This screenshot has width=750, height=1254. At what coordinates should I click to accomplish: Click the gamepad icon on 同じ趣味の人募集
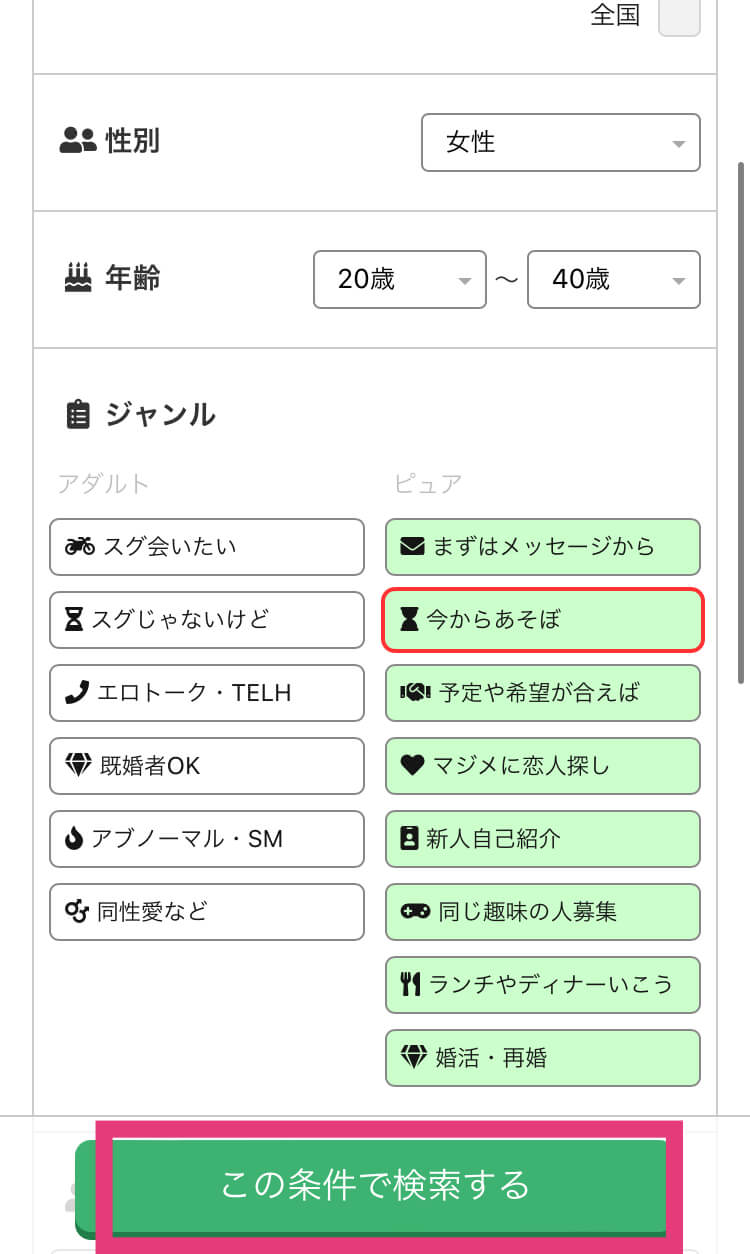coord(415,912)
